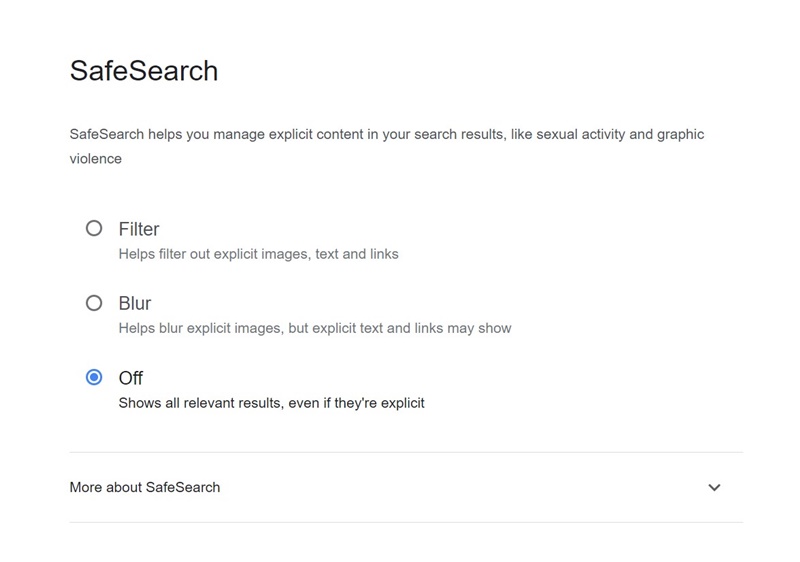Image resolution: width=800 pixels, height=562 pixels.
Task: Click the SafeSearch intro paragraph's first line
Action: (387, 134)
